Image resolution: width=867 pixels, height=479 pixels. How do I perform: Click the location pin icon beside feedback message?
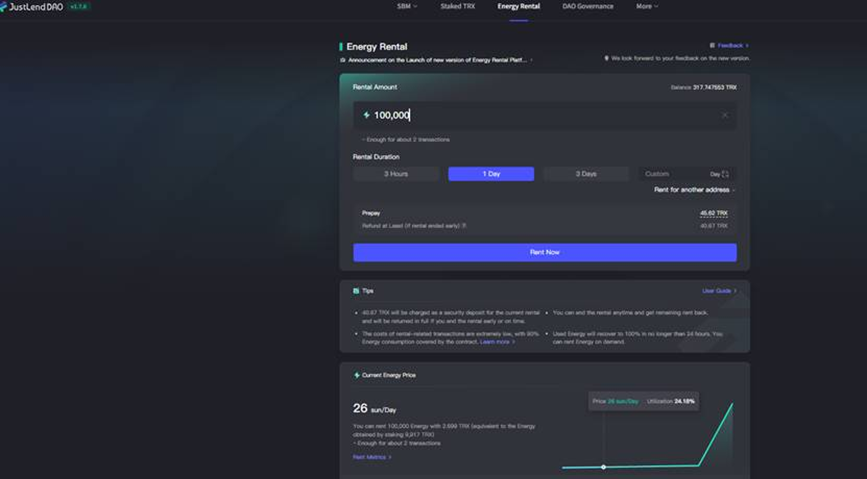coord(606,58)
